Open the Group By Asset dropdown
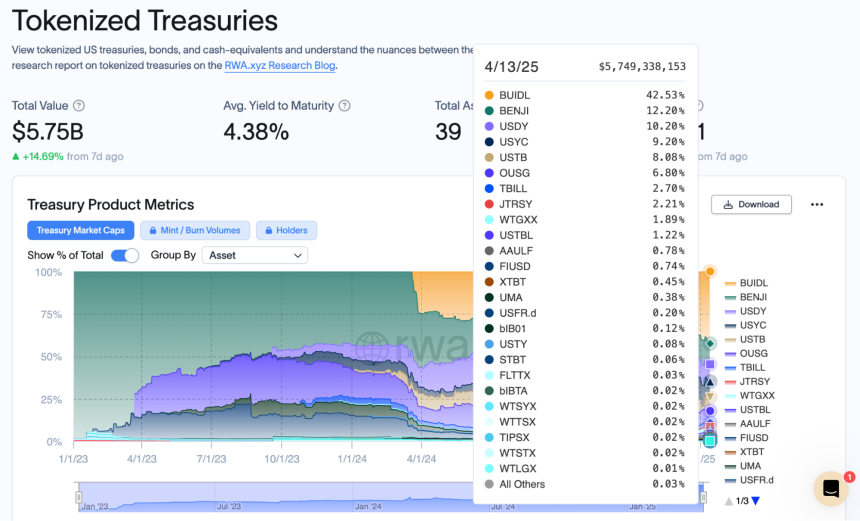 tap(255, 256)
